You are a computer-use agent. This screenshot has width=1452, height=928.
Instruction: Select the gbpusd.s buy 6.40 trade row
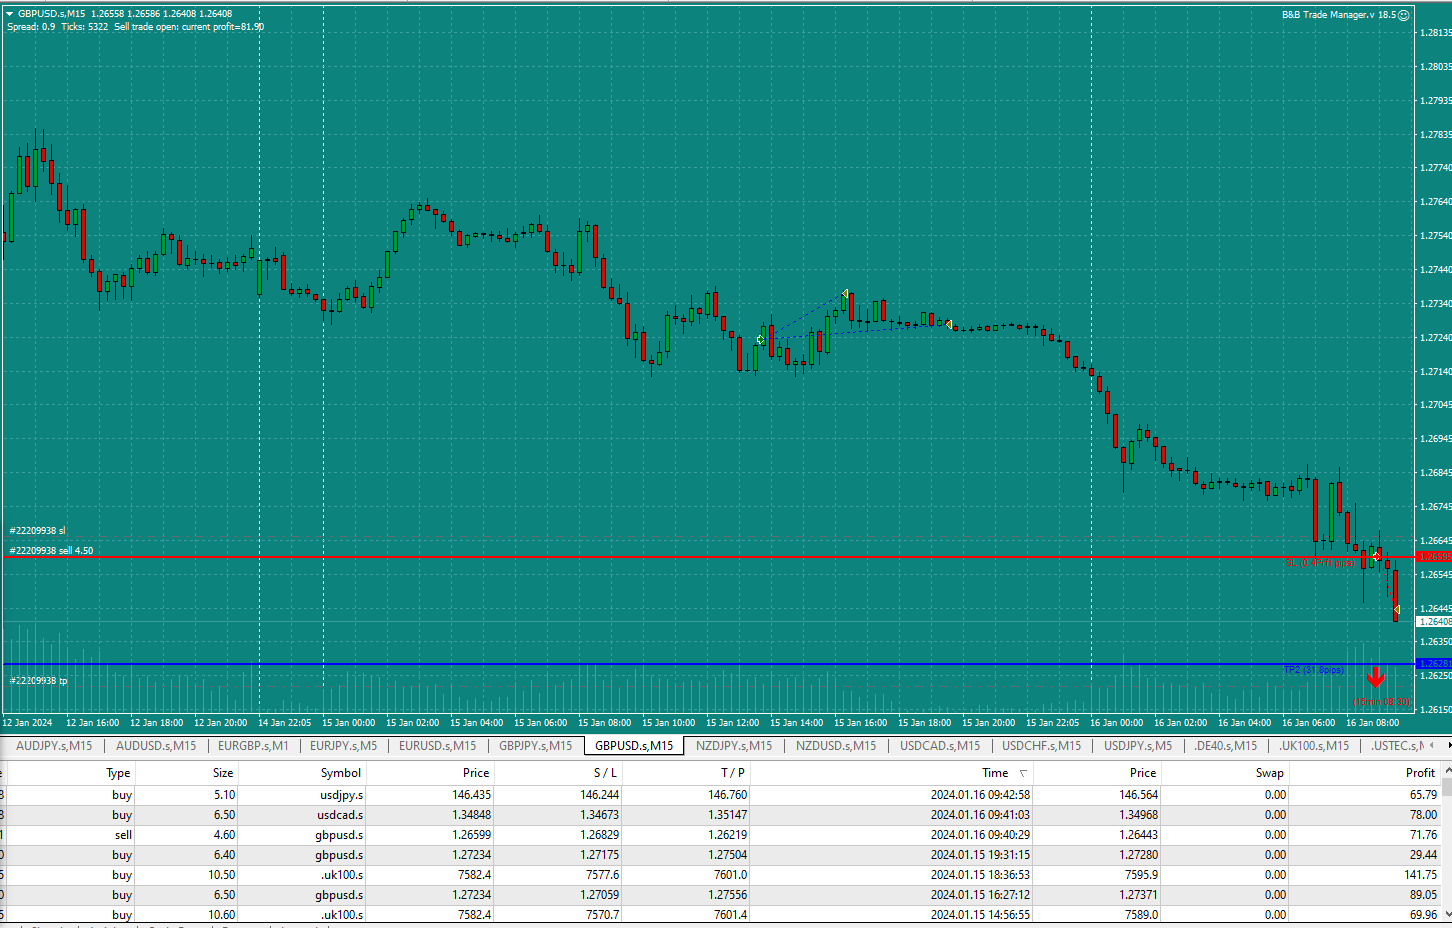720,855
